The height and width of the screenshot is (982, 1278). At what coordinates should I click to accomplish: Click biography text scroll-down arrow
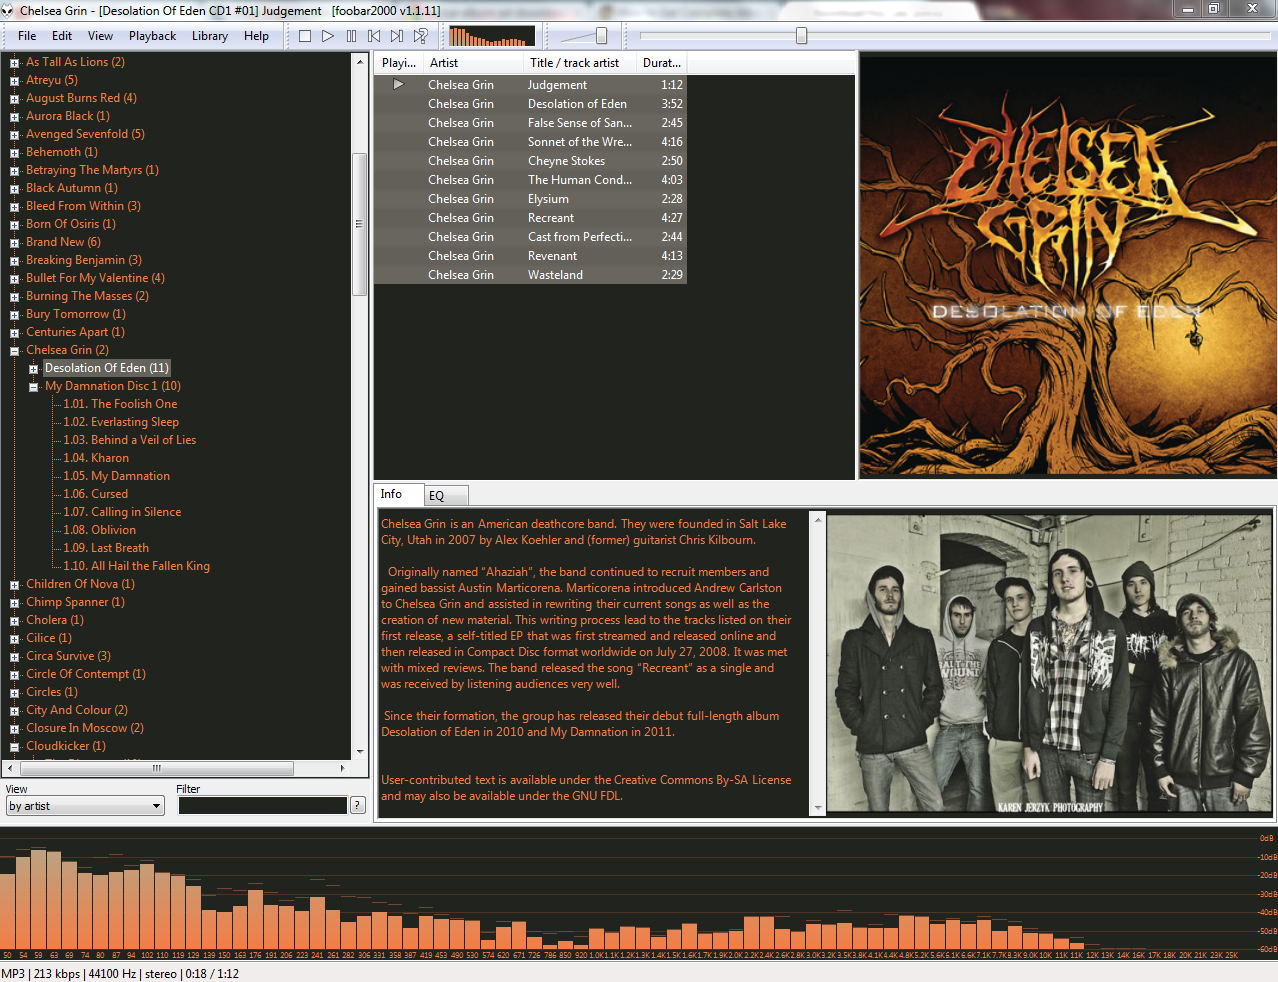point(818,808)
